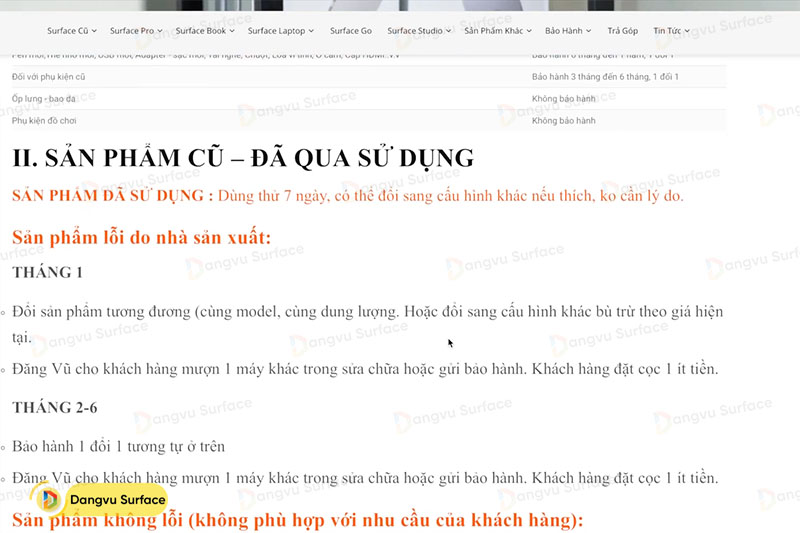Go to the Surface Go page
Viewport: 800px width, 533px height.
click(351, 31)
